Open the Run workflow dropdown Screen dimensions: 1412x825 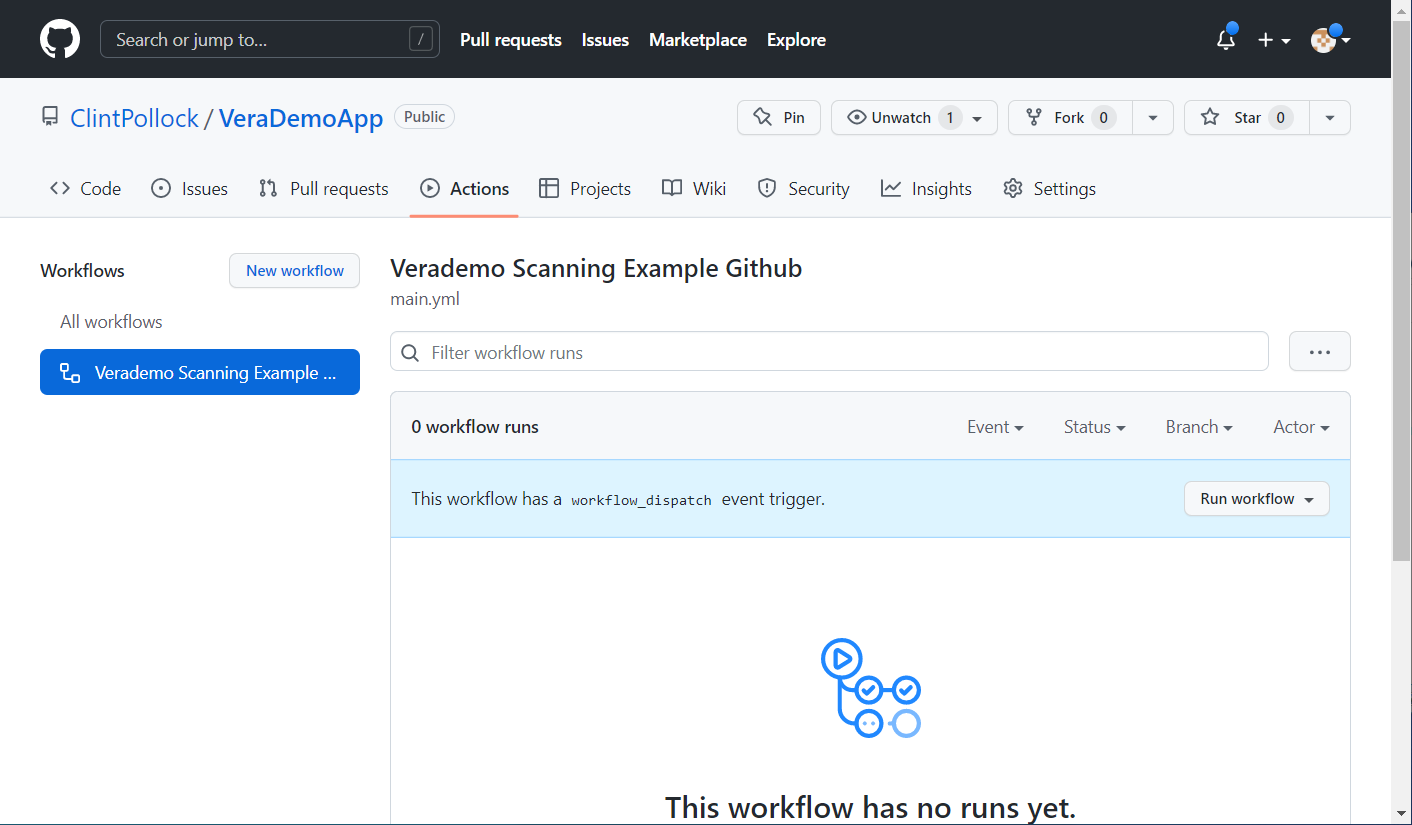[x=1257, y=498]
